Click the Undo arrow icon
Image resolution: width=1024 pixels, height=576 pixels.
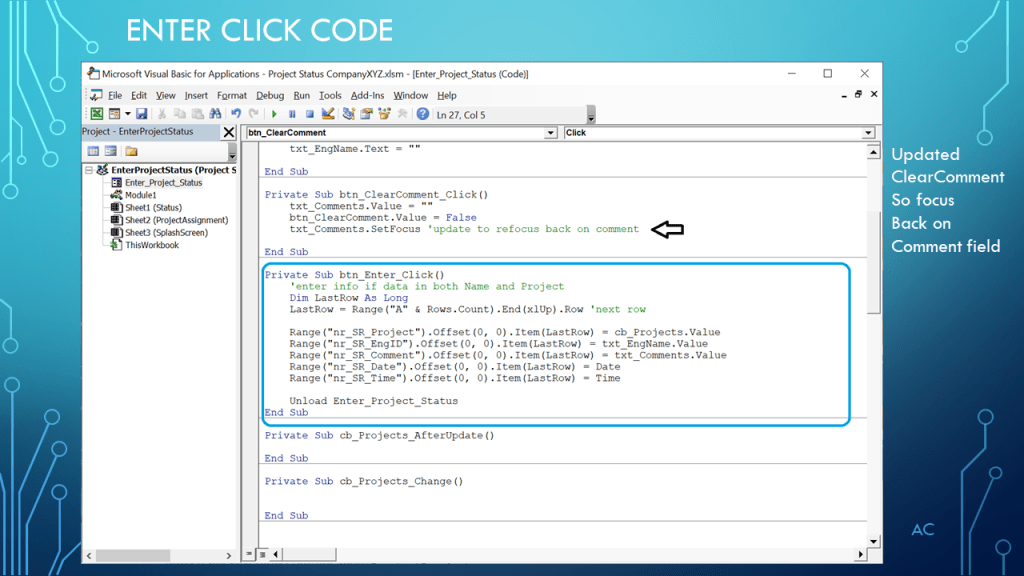pyautogui.click(x=237, y=115)
